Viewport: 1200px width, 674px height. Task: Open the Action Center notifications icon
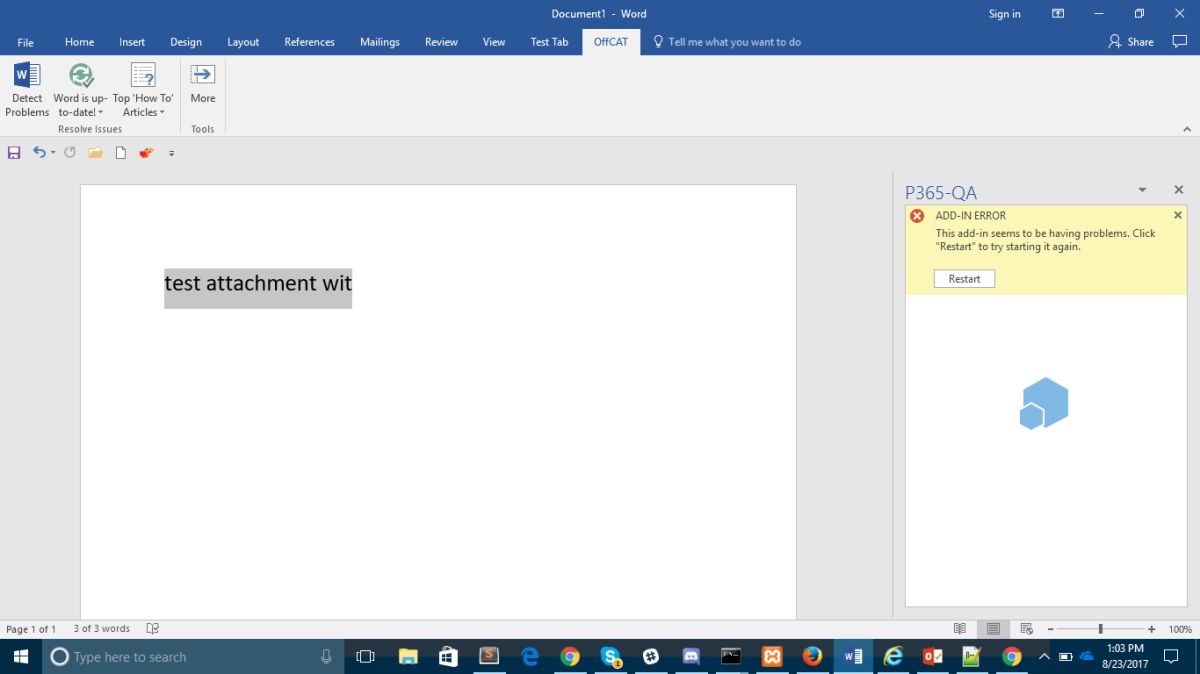pos(1171,657)
